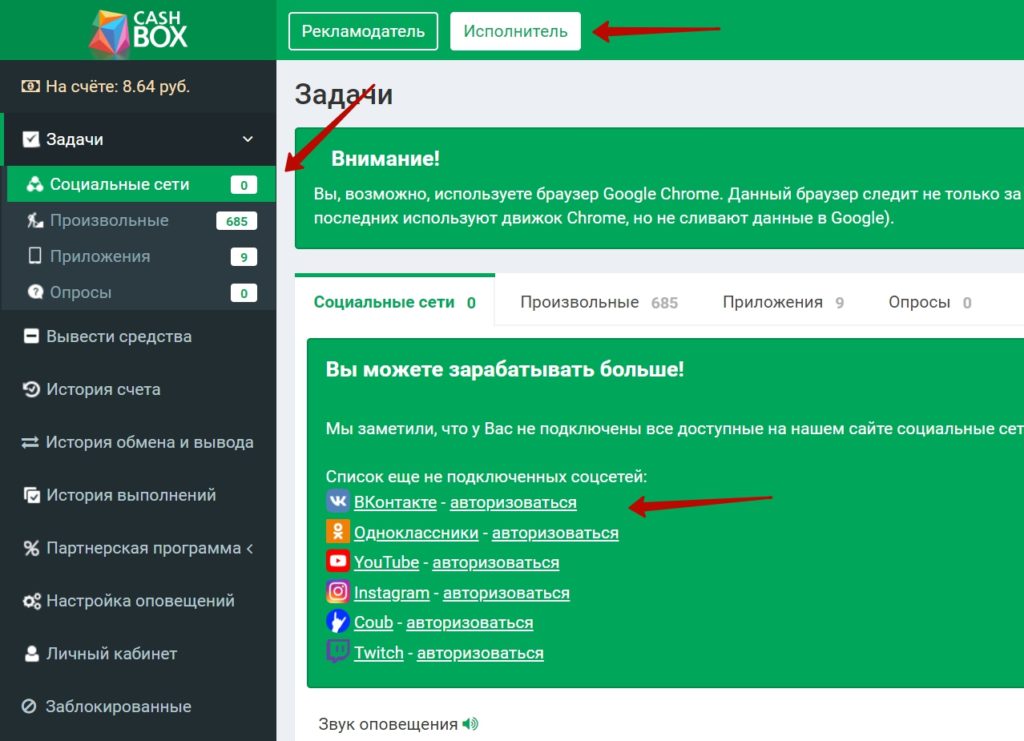This screenshot has height=741, width=1024.
Task: Click the Instagram icon
Action: [338, 592]
